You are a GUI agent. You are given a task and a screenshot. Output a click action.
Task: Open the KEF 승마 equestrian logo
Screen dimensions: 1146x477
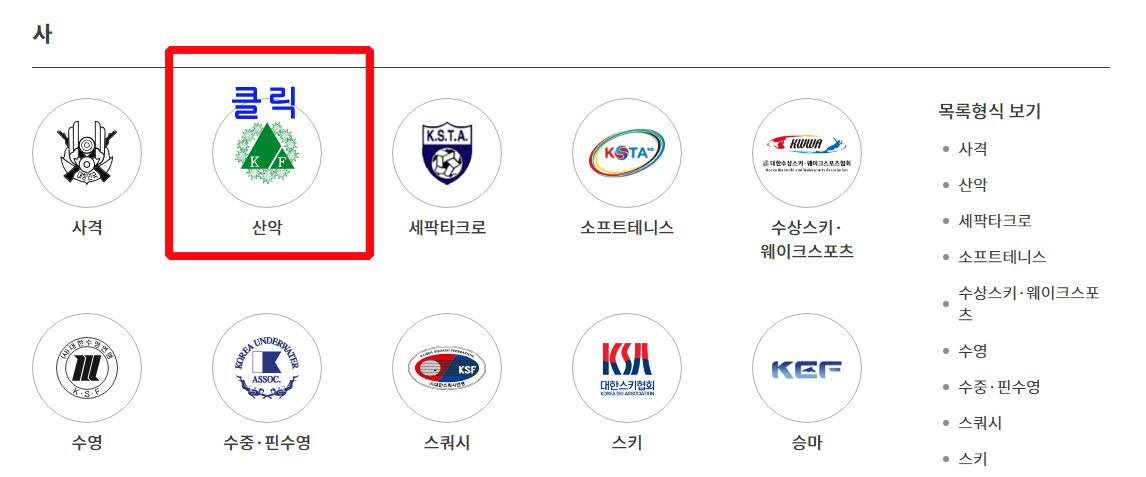(806, 368)
